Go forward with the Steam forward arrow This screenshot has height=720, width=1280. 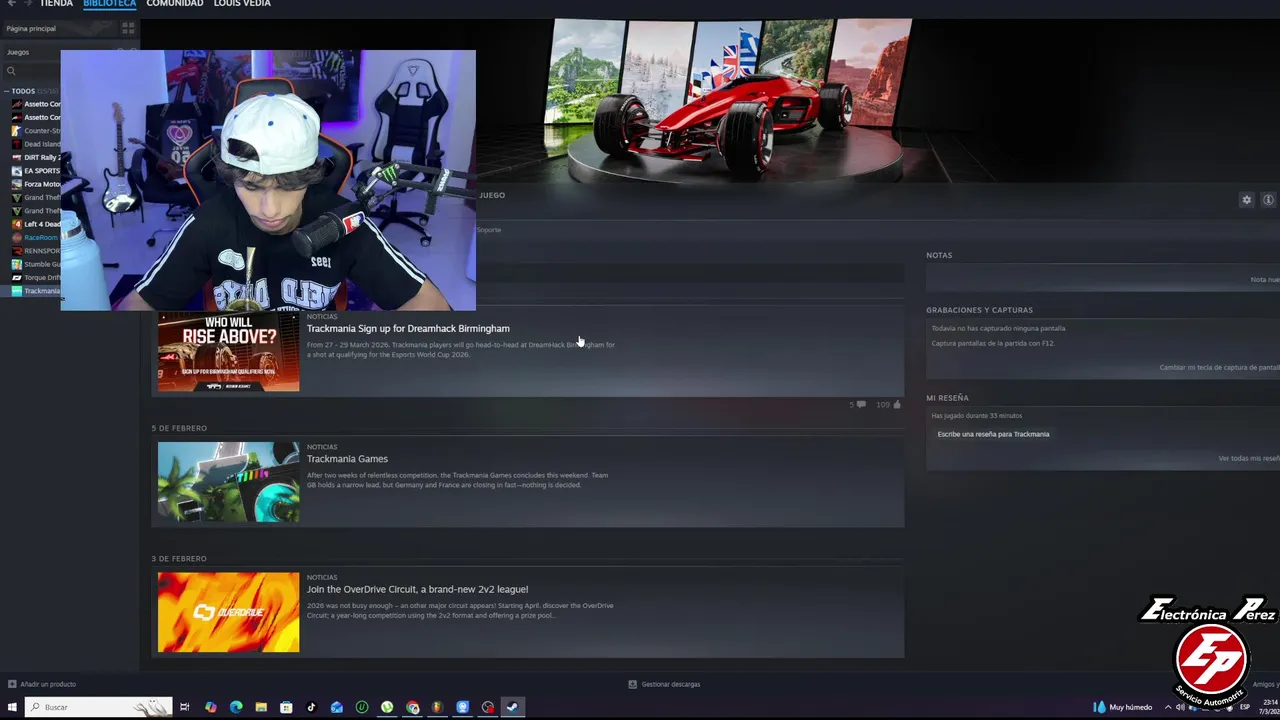[27, 3]
